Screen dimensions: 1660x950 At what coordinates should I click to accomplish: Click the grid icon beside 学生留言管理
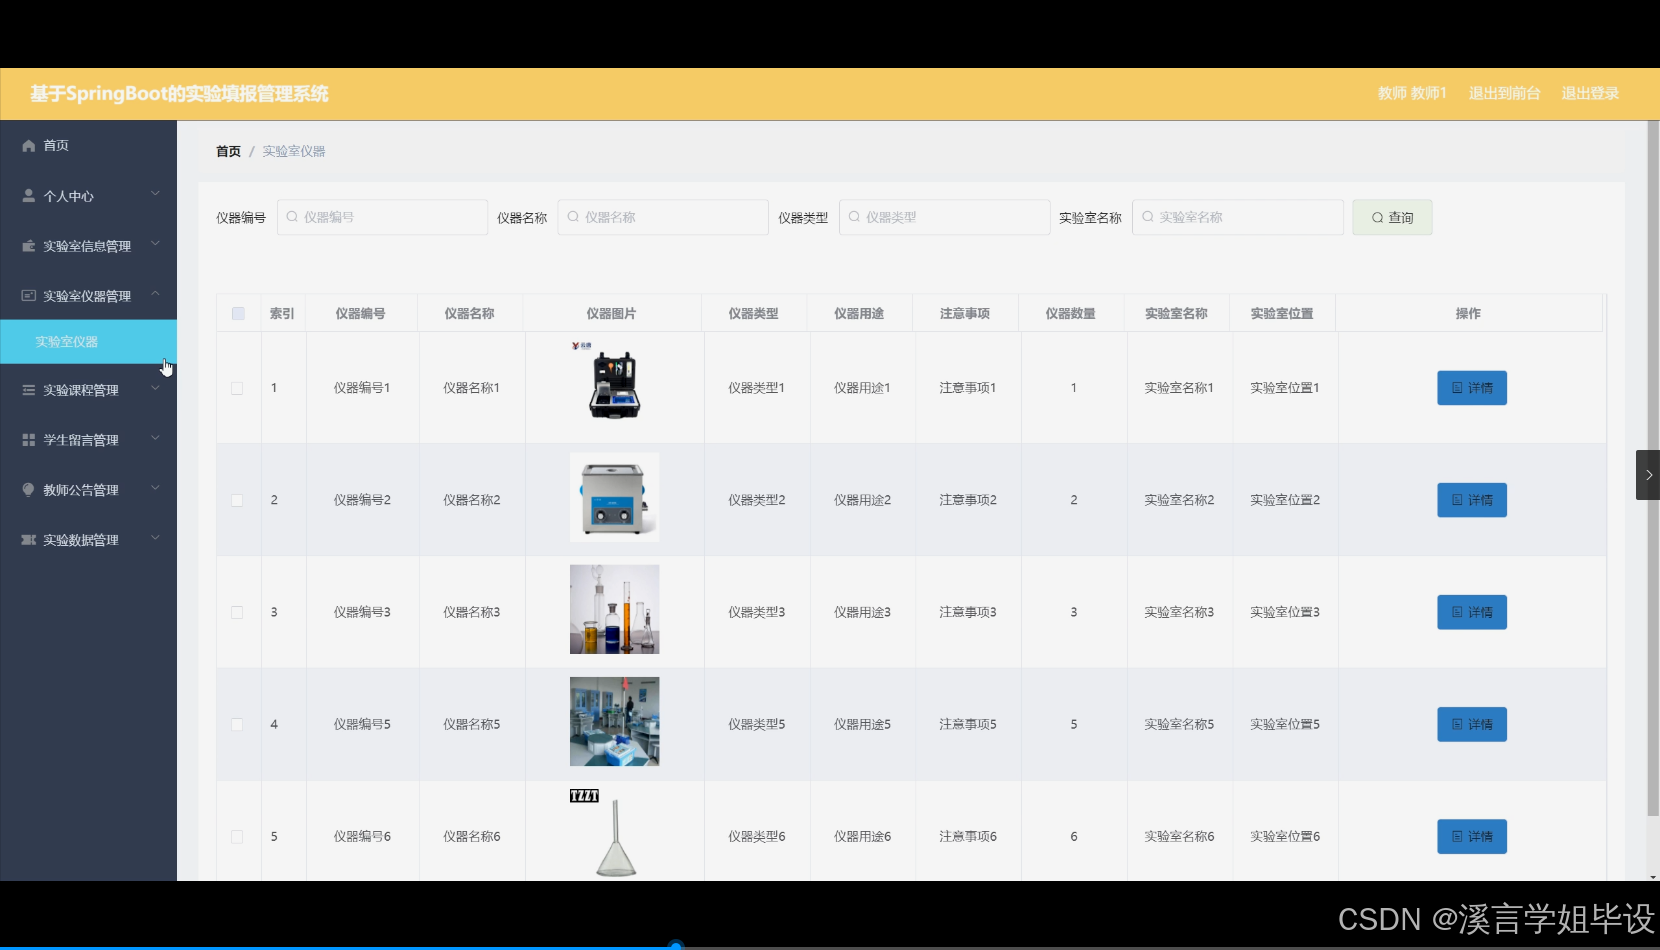click(29, 440)
